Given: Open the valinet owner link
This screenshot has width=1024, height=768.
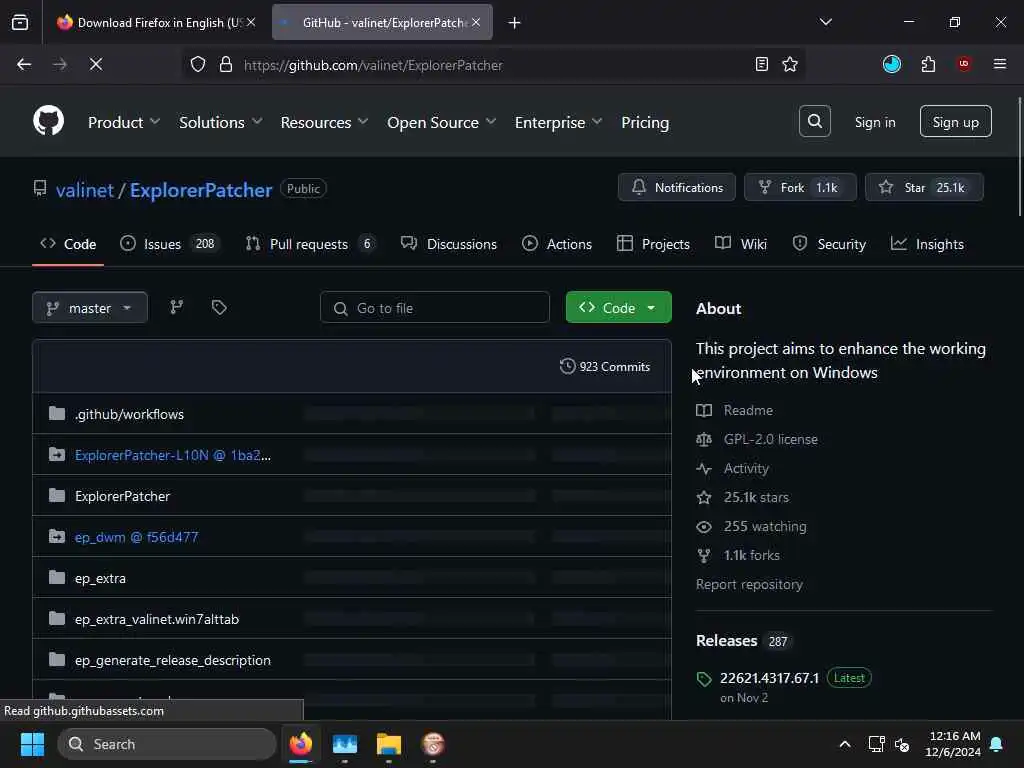Looking at the screenshot, I should (85, 190).
